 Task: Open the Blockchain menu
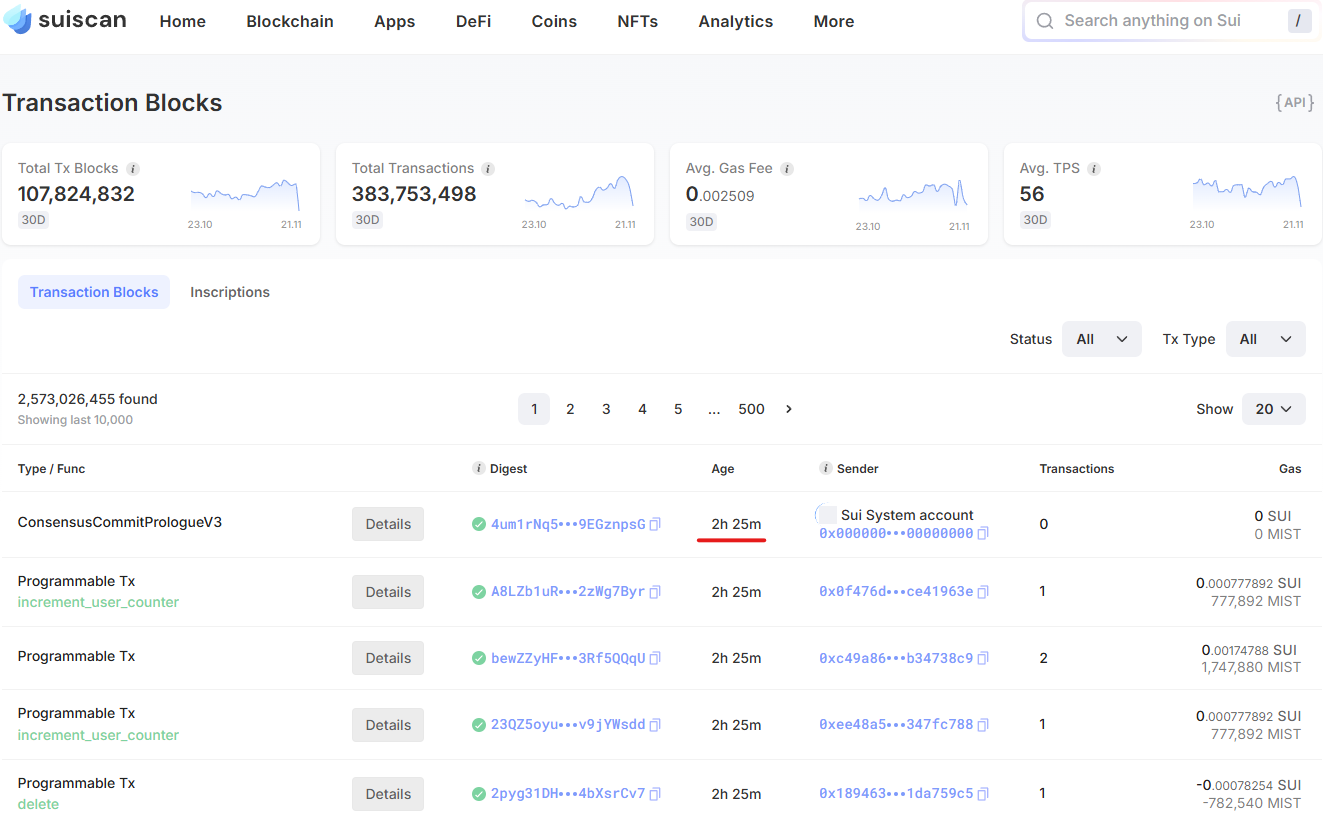click(290, 21)
